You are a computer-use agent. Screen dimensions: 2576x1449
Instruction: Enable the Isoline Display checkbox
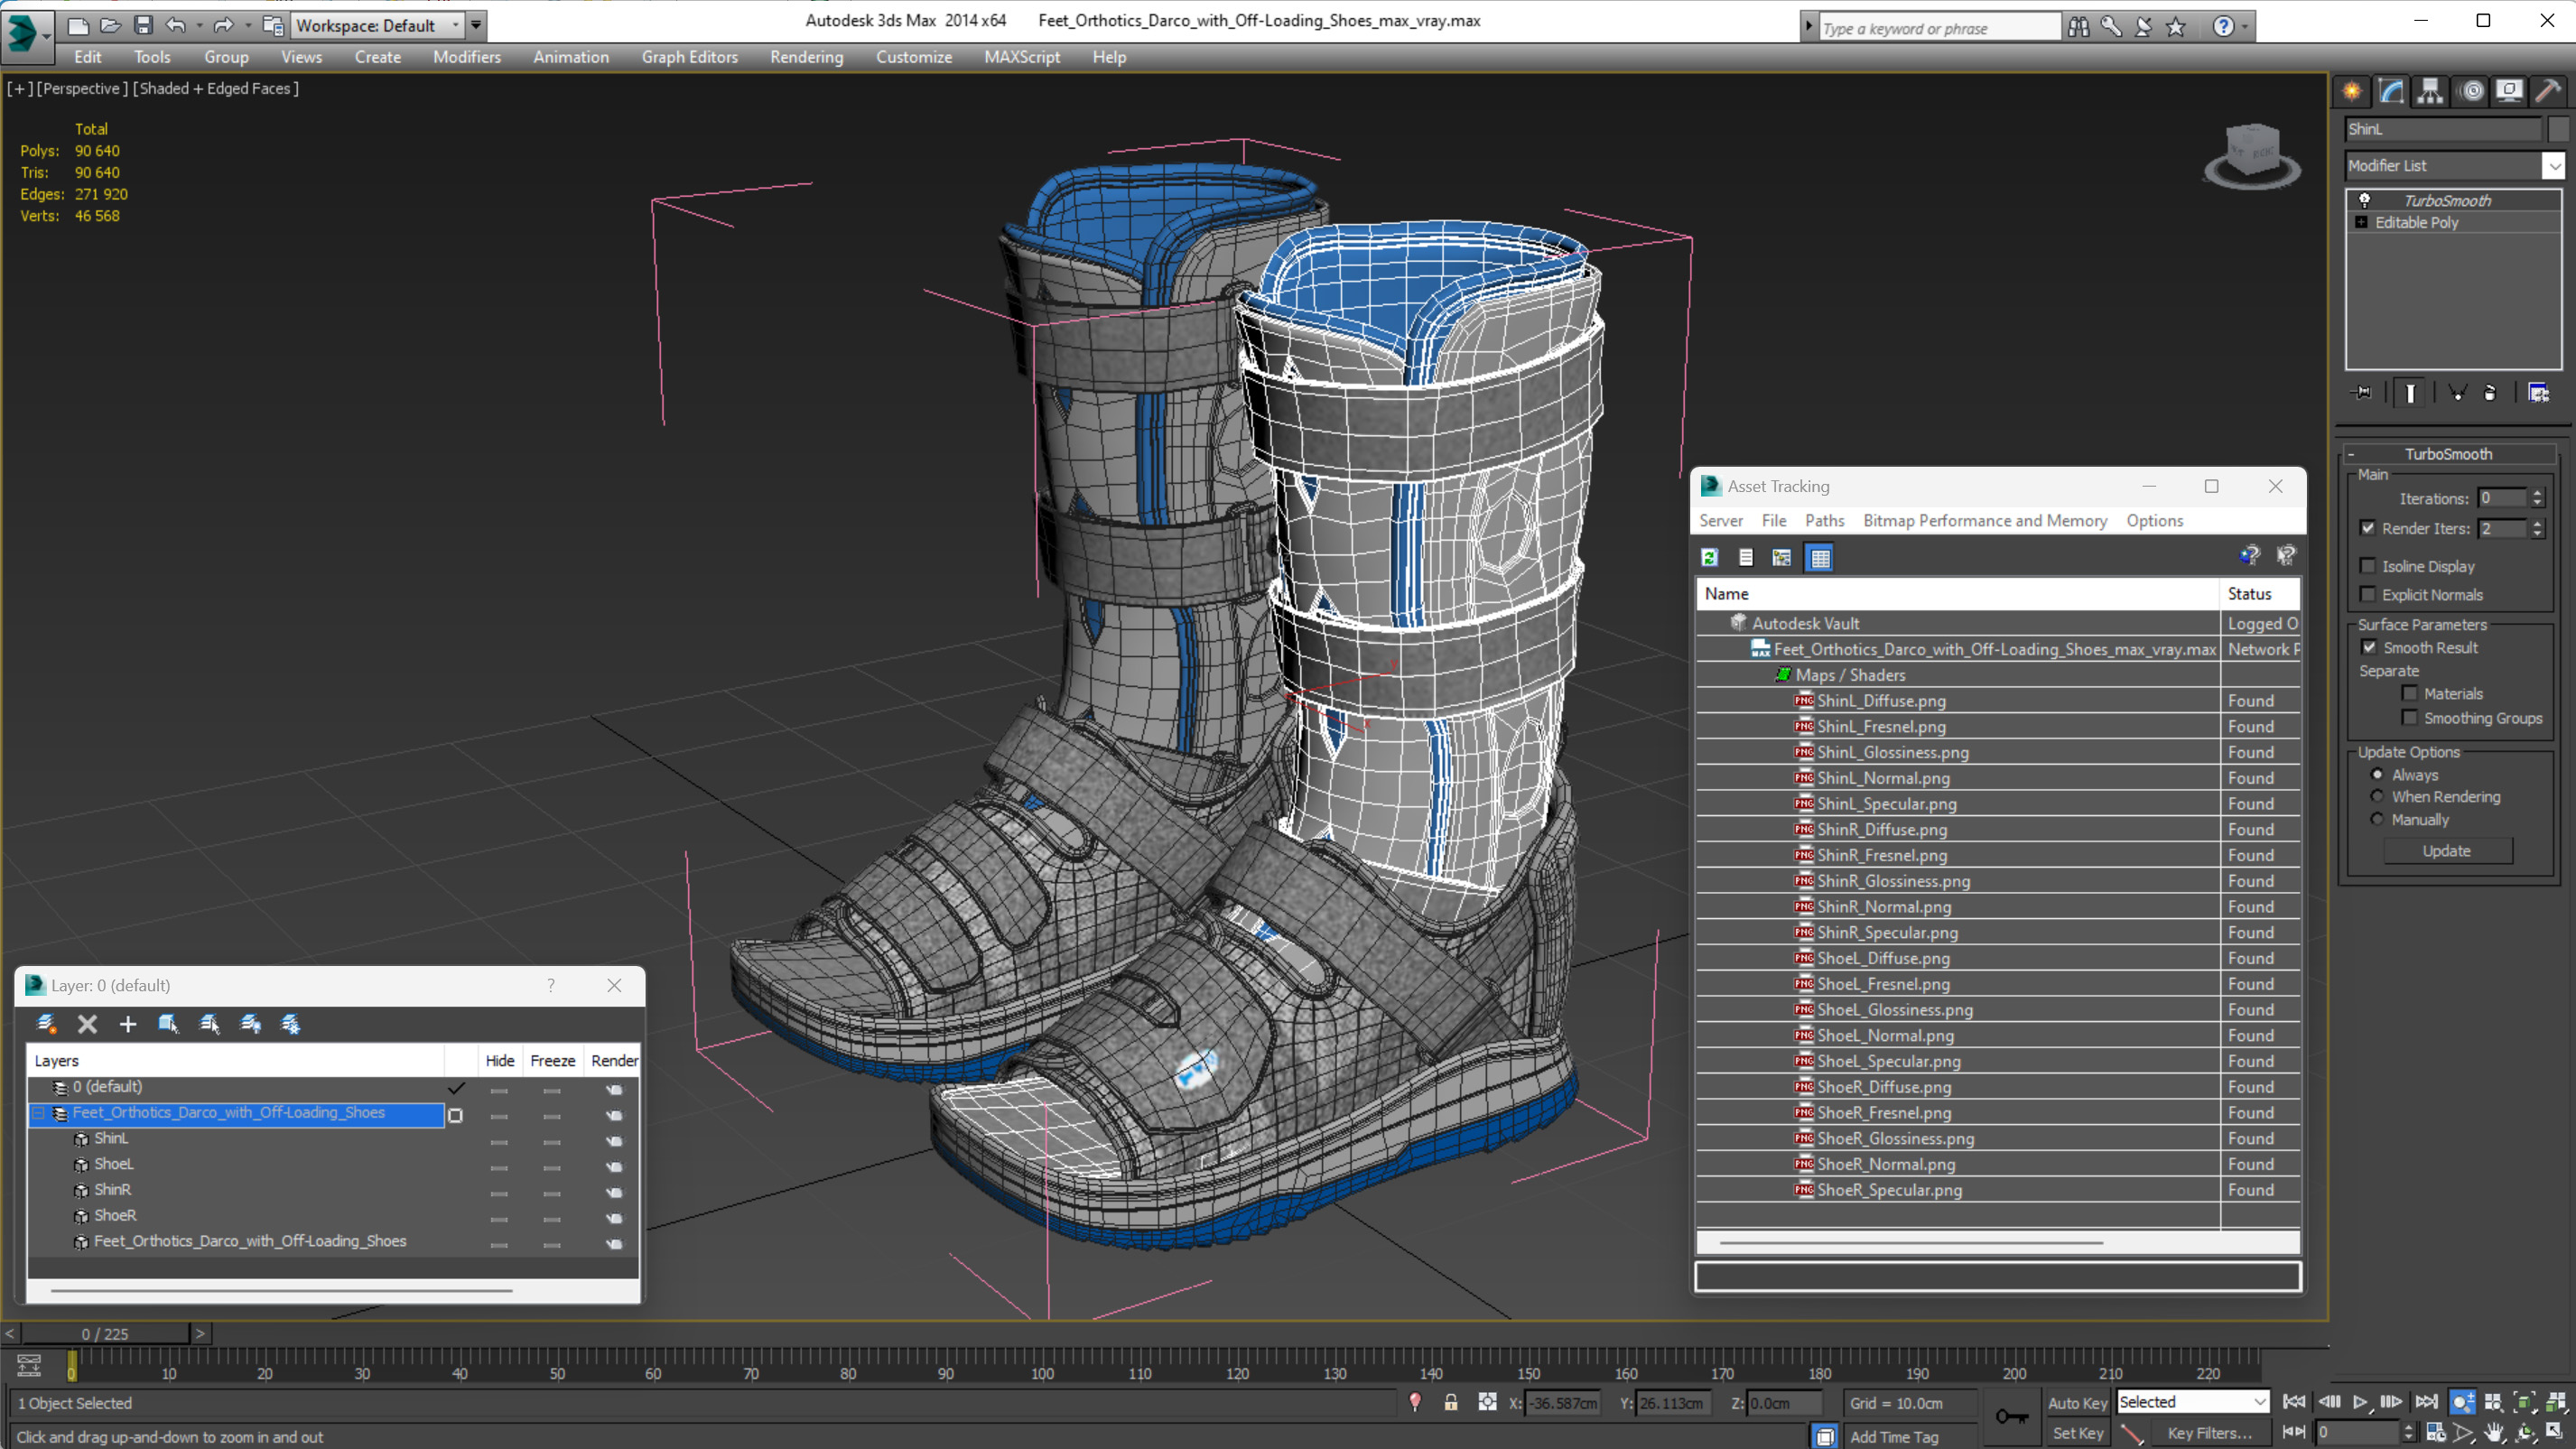coord(2367,566)
